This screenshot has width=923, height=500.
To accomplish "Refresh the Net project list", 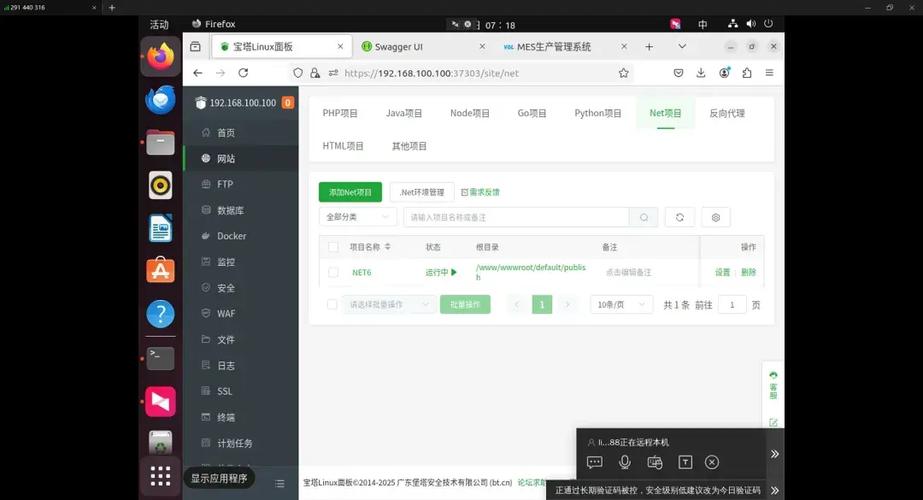I will pyautogui.click(x=680, y=217).
